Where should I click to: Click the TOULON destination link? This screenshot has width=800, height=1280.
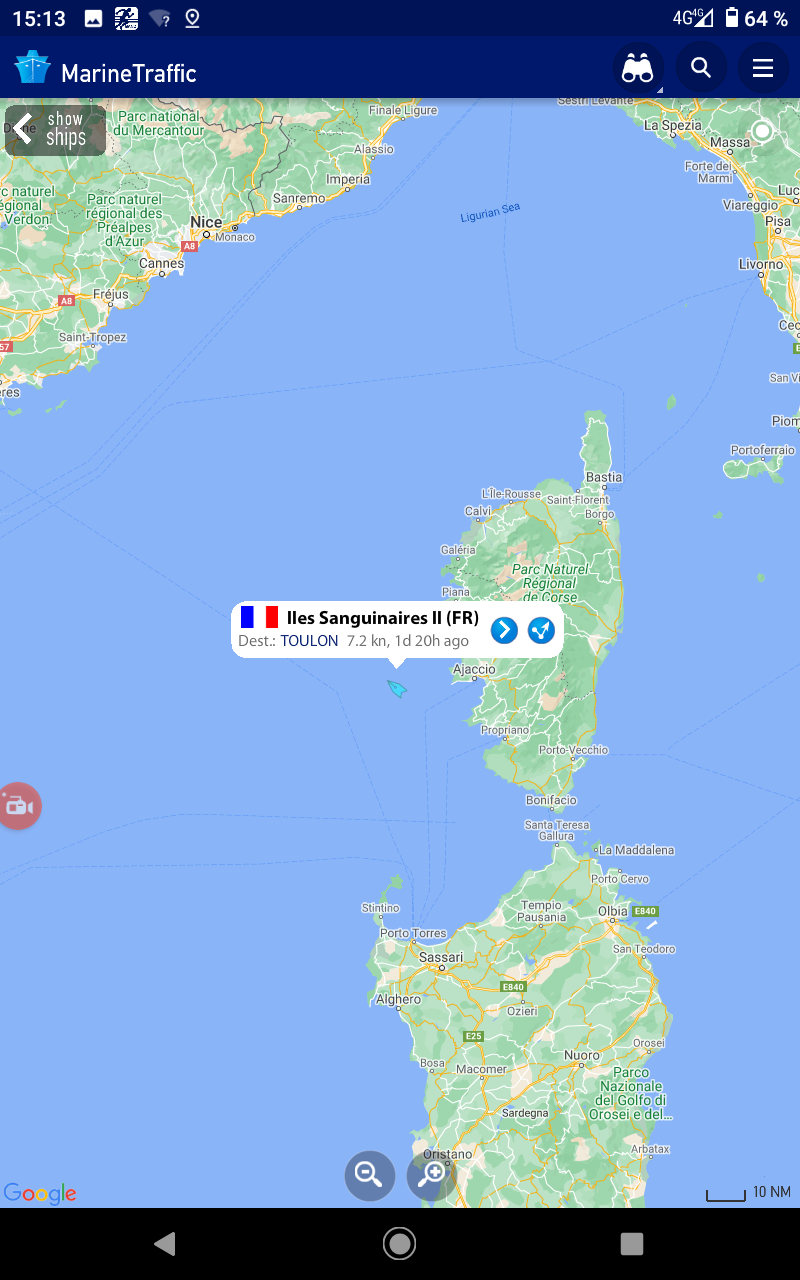click(309, 641)
